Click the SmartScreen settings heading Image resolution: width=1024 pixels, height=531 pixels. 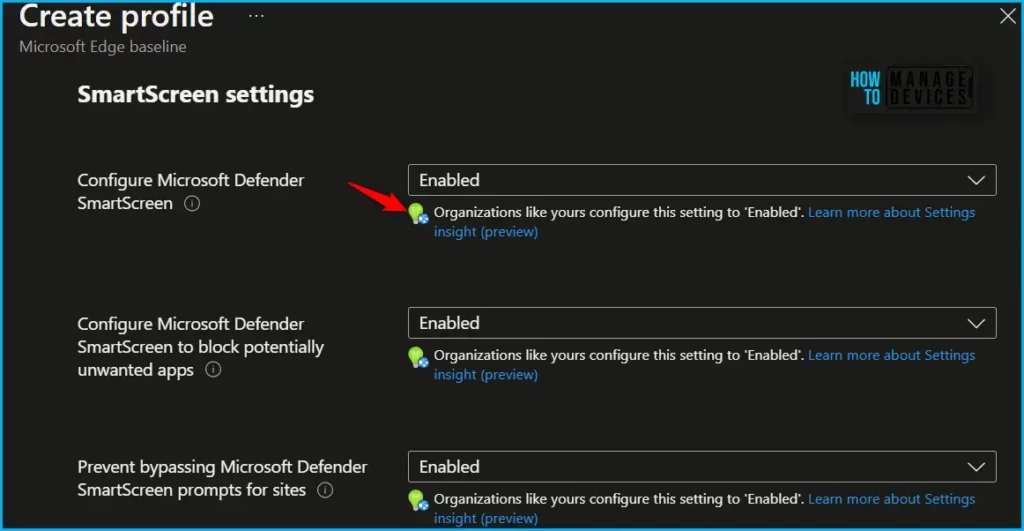(x=196, y=95)
